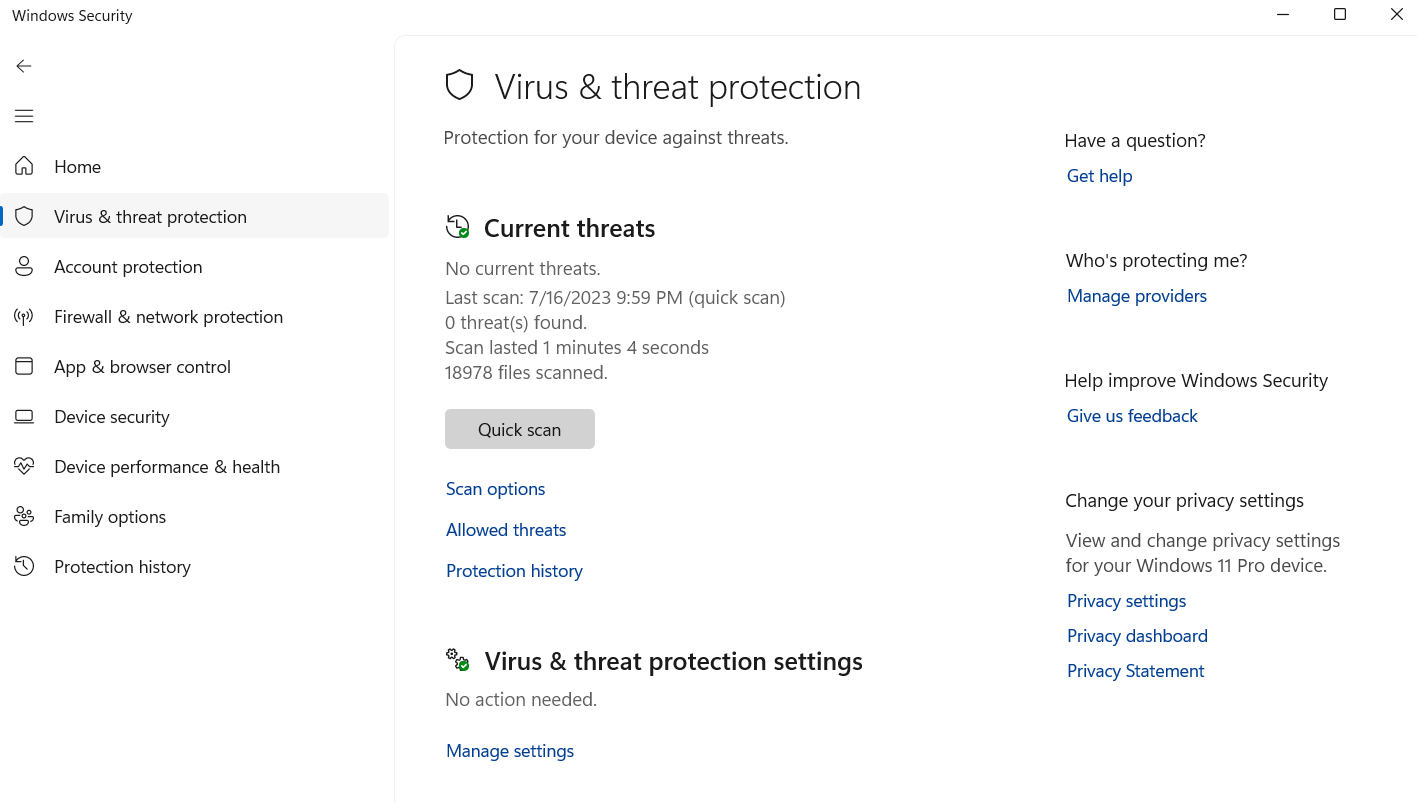Viewport: 1417px width, 802px height.
Task: Click the Family options people icon
Action: (24, 516)
